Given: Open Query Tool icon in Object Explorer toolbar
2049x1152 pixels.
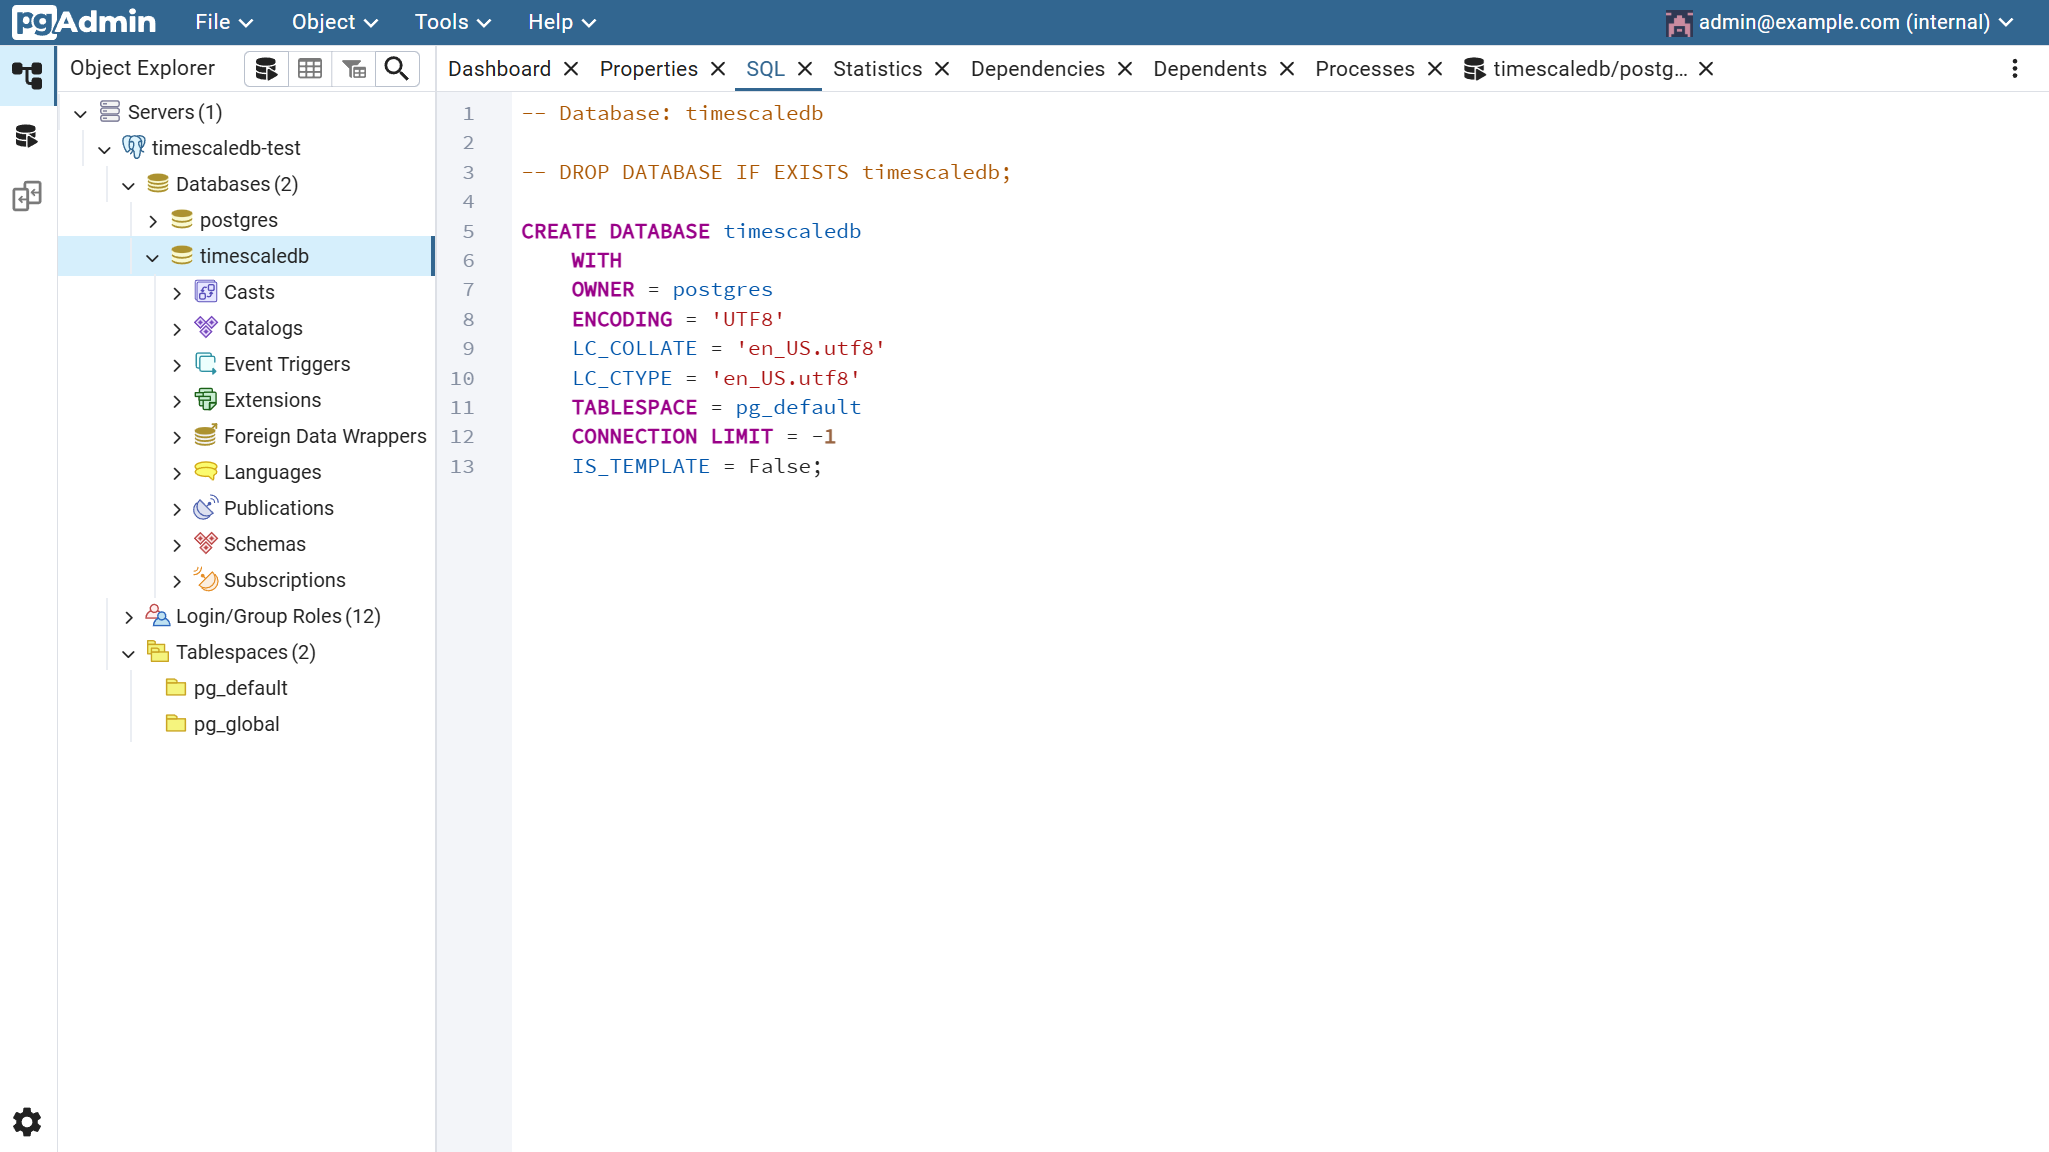Looking at the screenshot, I should pos(266,68).
